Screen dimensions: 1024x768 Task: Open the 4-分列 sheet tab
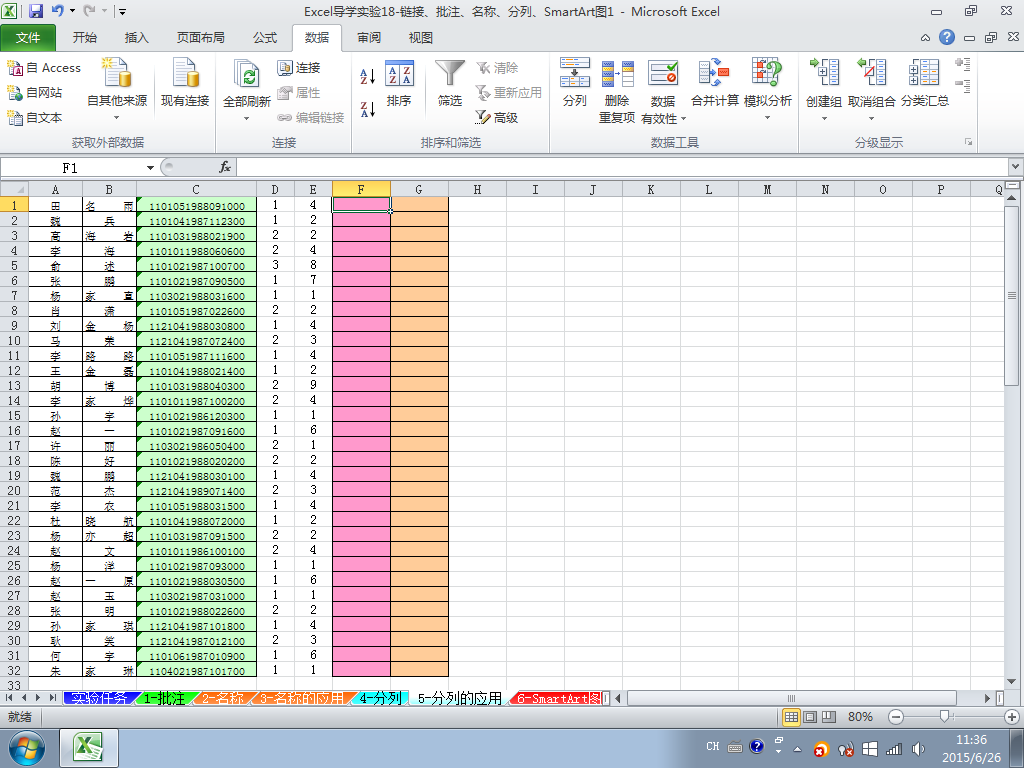tap(380, 698)
